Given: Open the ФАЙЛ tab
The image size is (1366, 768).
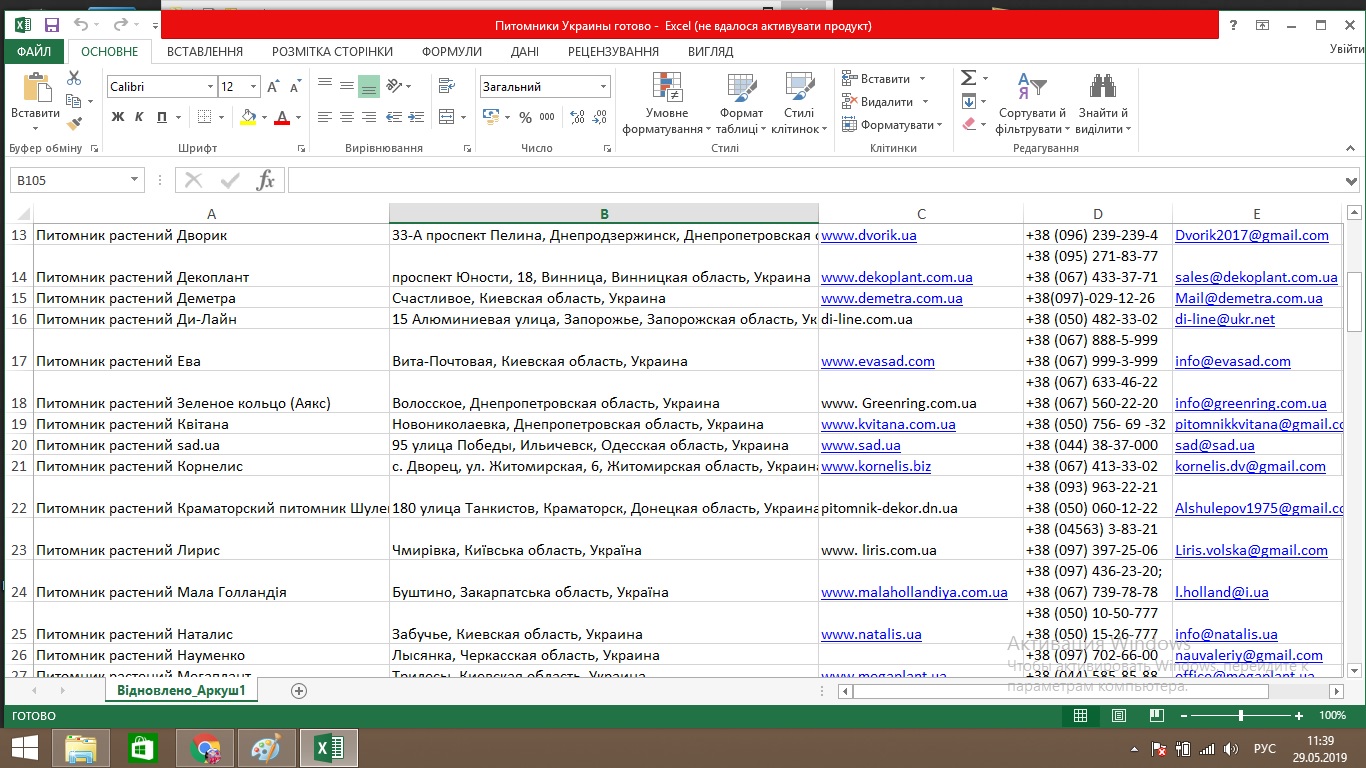Looking at the screenshot, I should pos(34,51).
